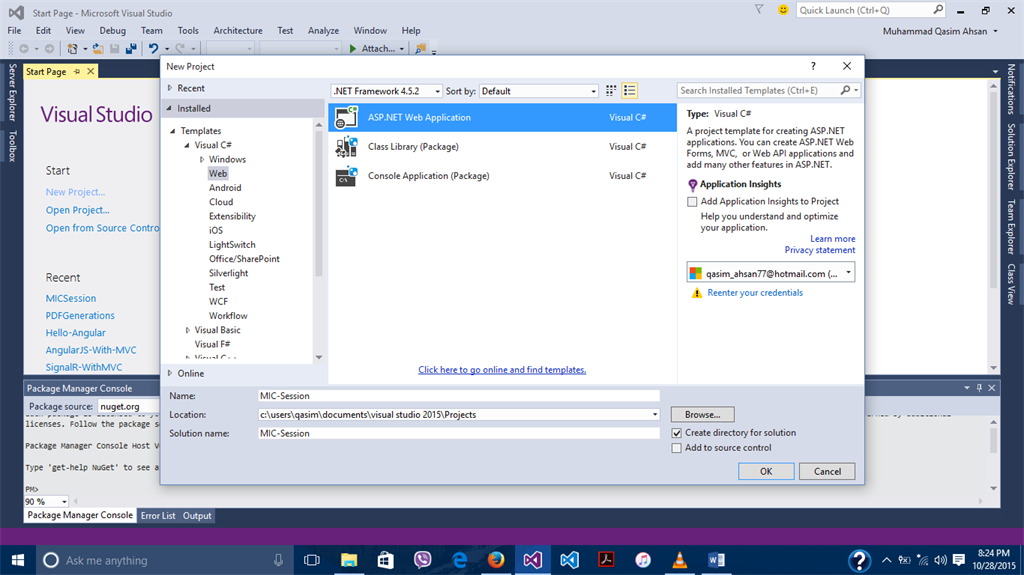Select Class Library (Package) template
The image size is (1024, 575).
(x=502, y=146)
